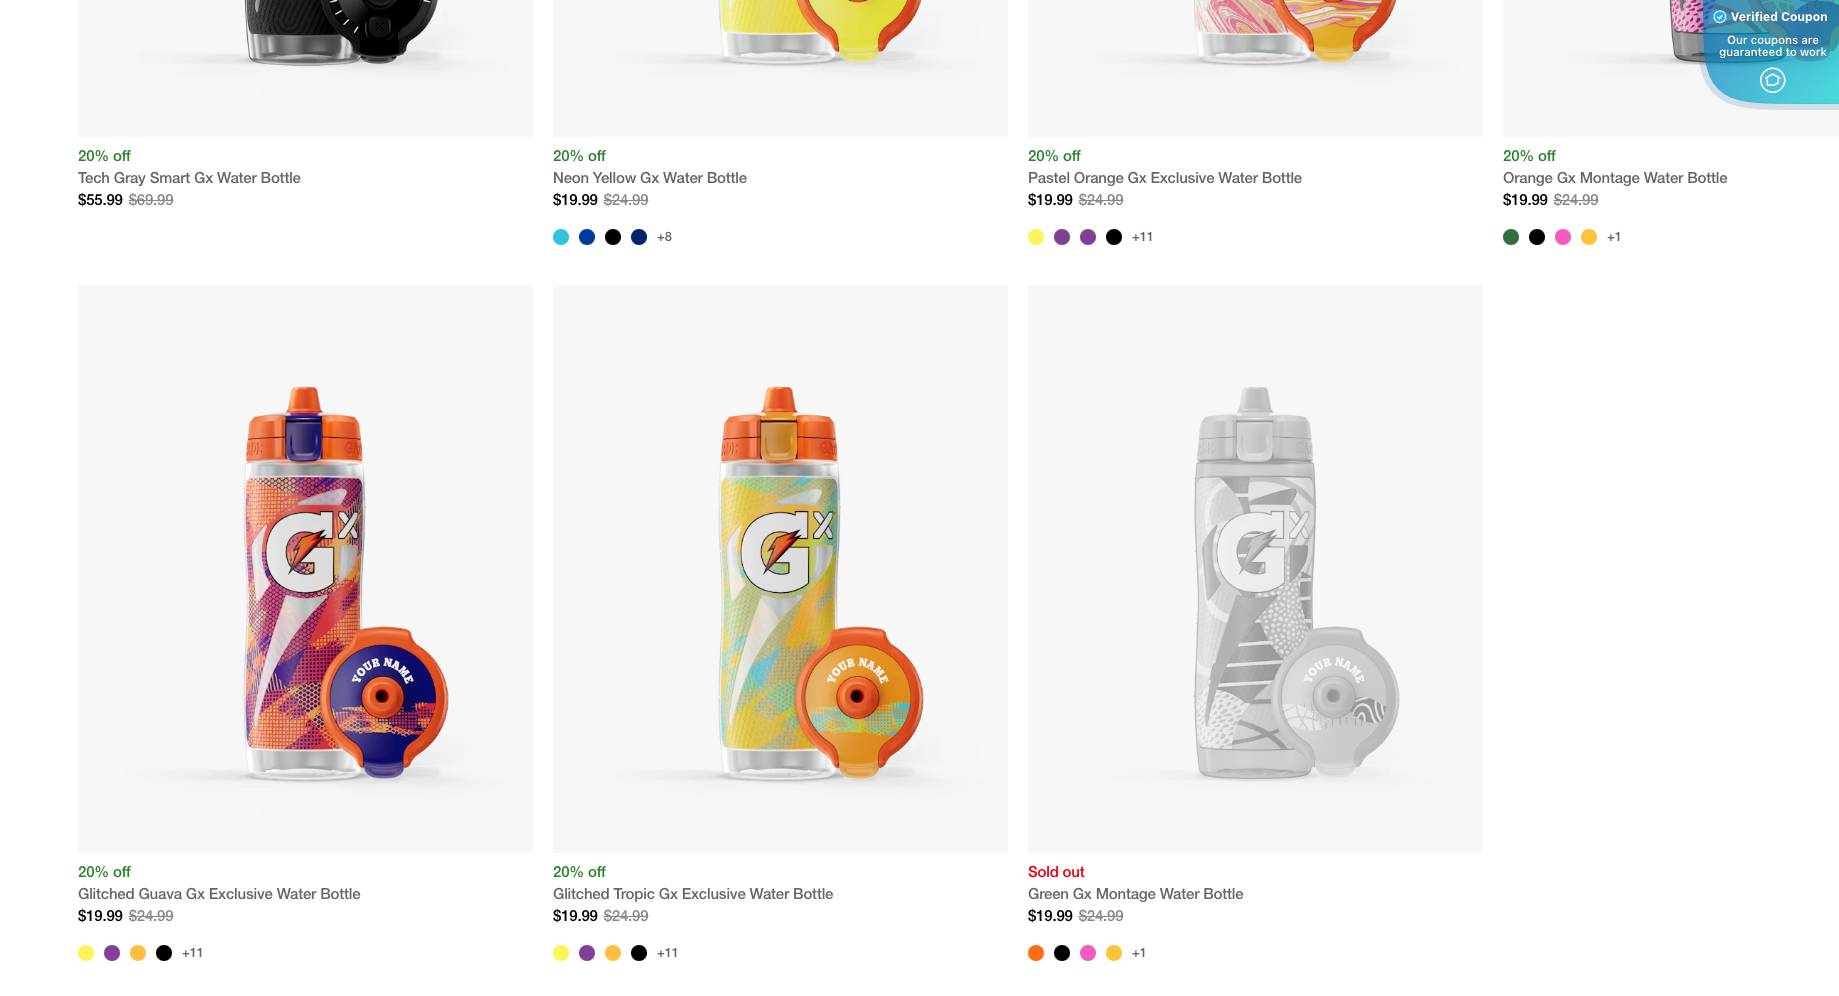Choose the black swatch under Glitched Tropic bottle

coord(639,953)
